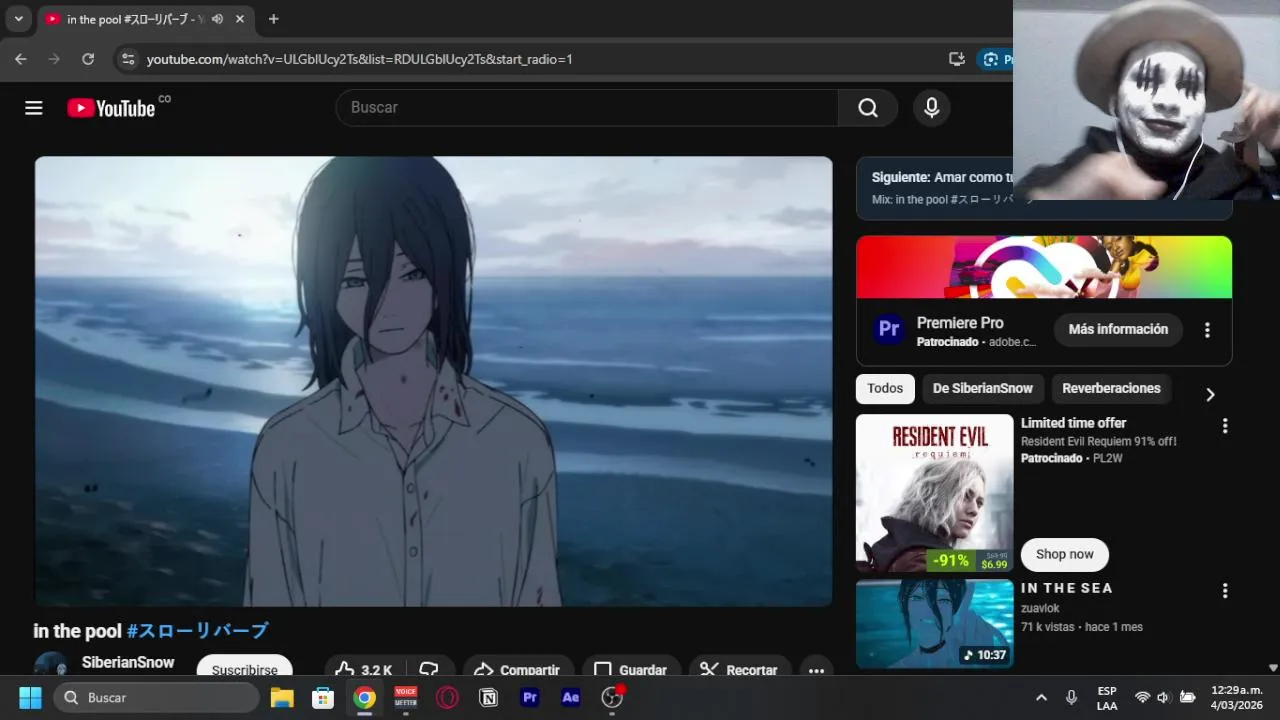
Task: Open options menu for Premiere Pro ad
Action: pos(1207,330)
